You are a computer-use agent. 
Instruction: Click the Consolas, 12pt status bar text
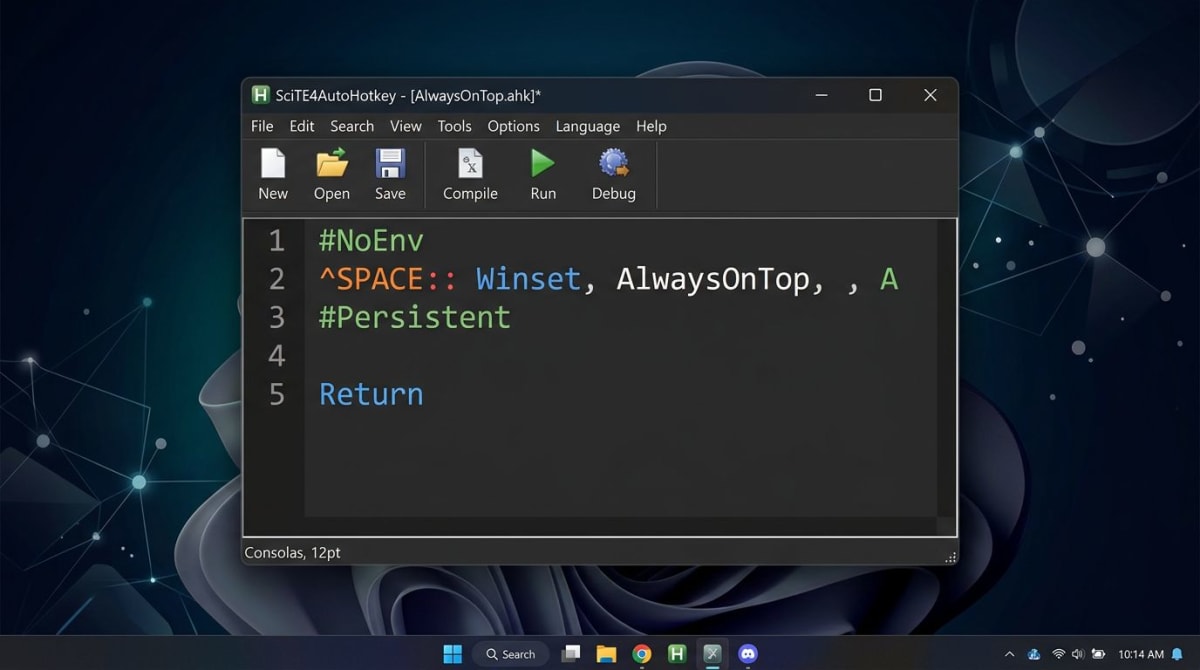[293, 552]
